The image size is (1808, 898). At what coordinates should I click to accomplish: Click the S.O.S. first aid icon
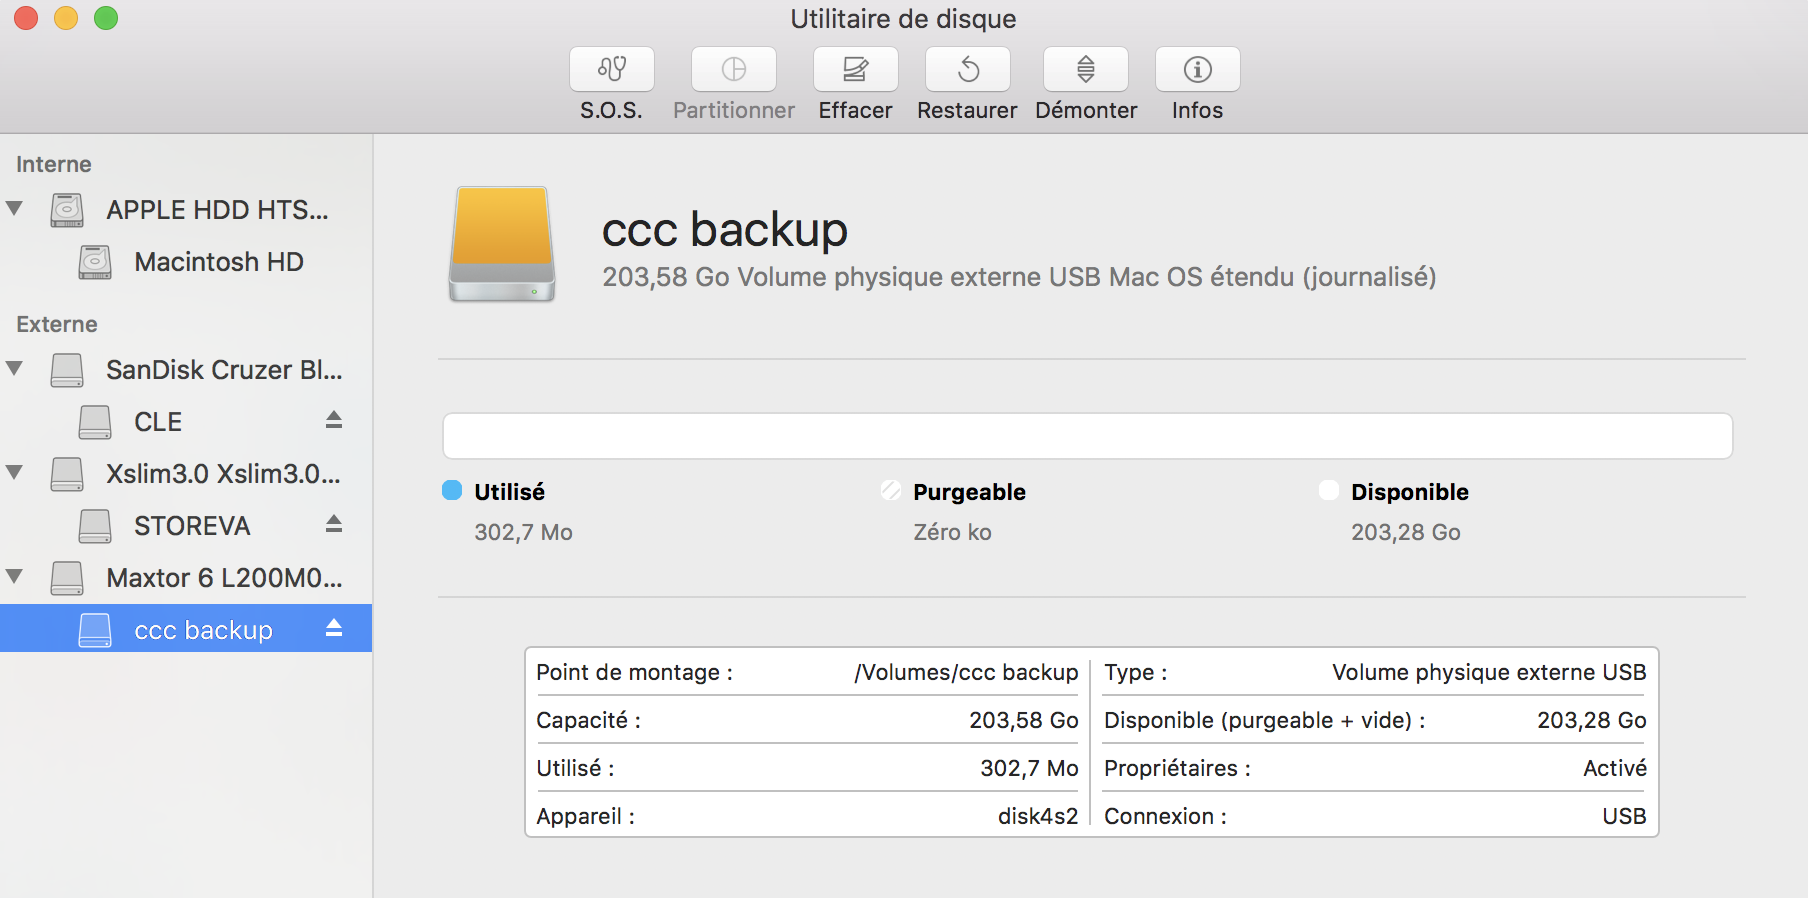pos(611,69)
